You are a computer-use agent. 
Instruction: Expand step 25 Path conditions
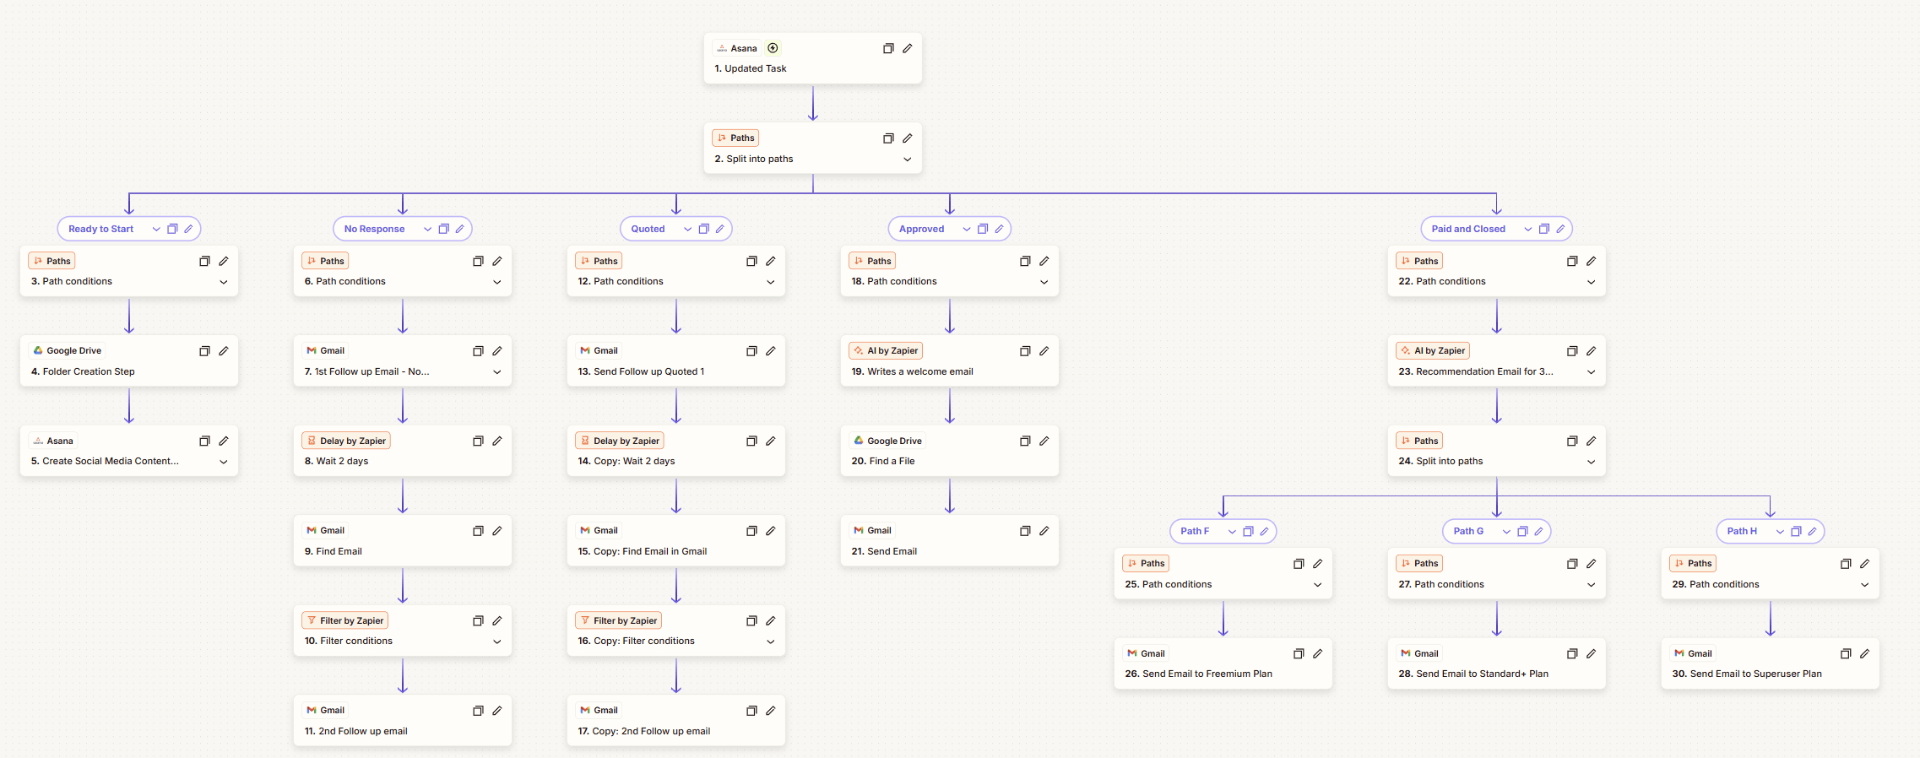coord(1317,585)
